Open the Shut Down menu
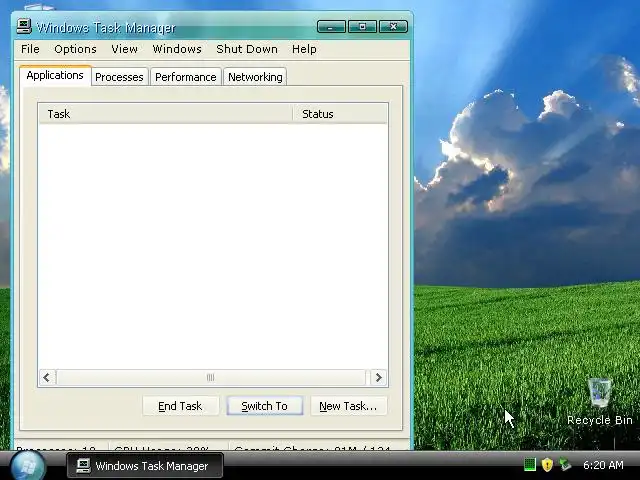 coord(247,49)
